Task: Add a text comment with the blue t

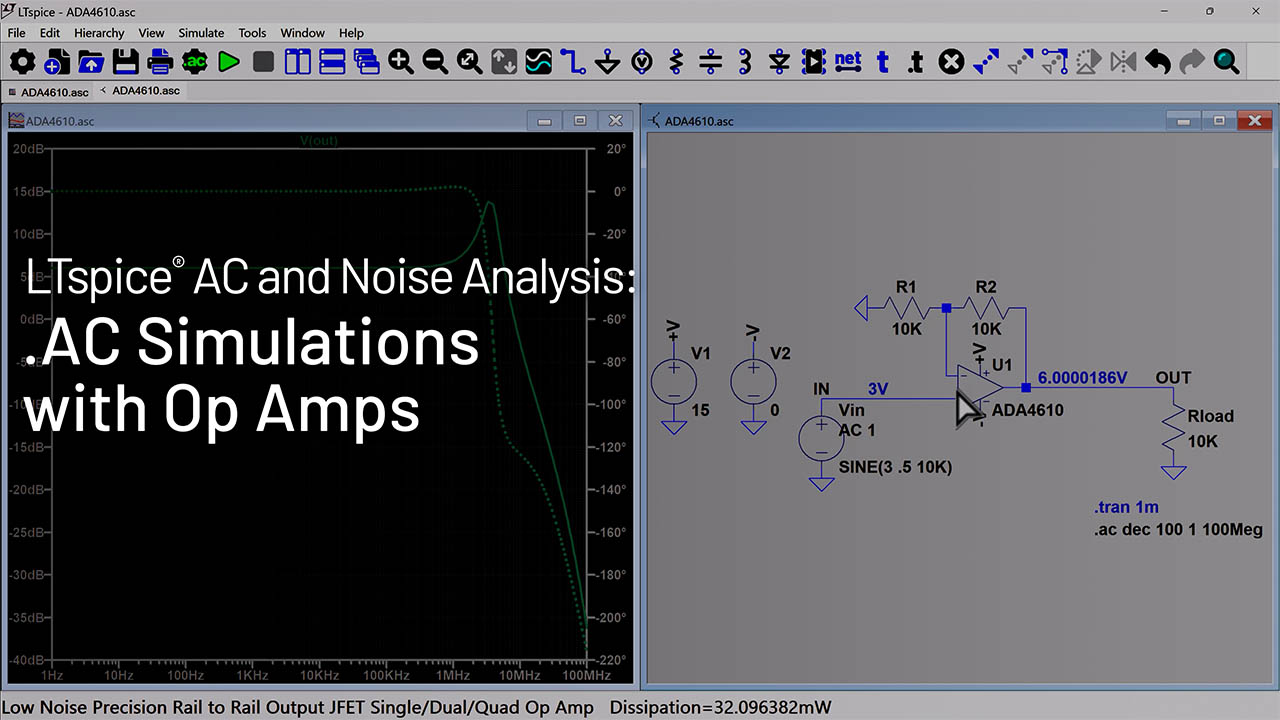Action: point(882,62)
